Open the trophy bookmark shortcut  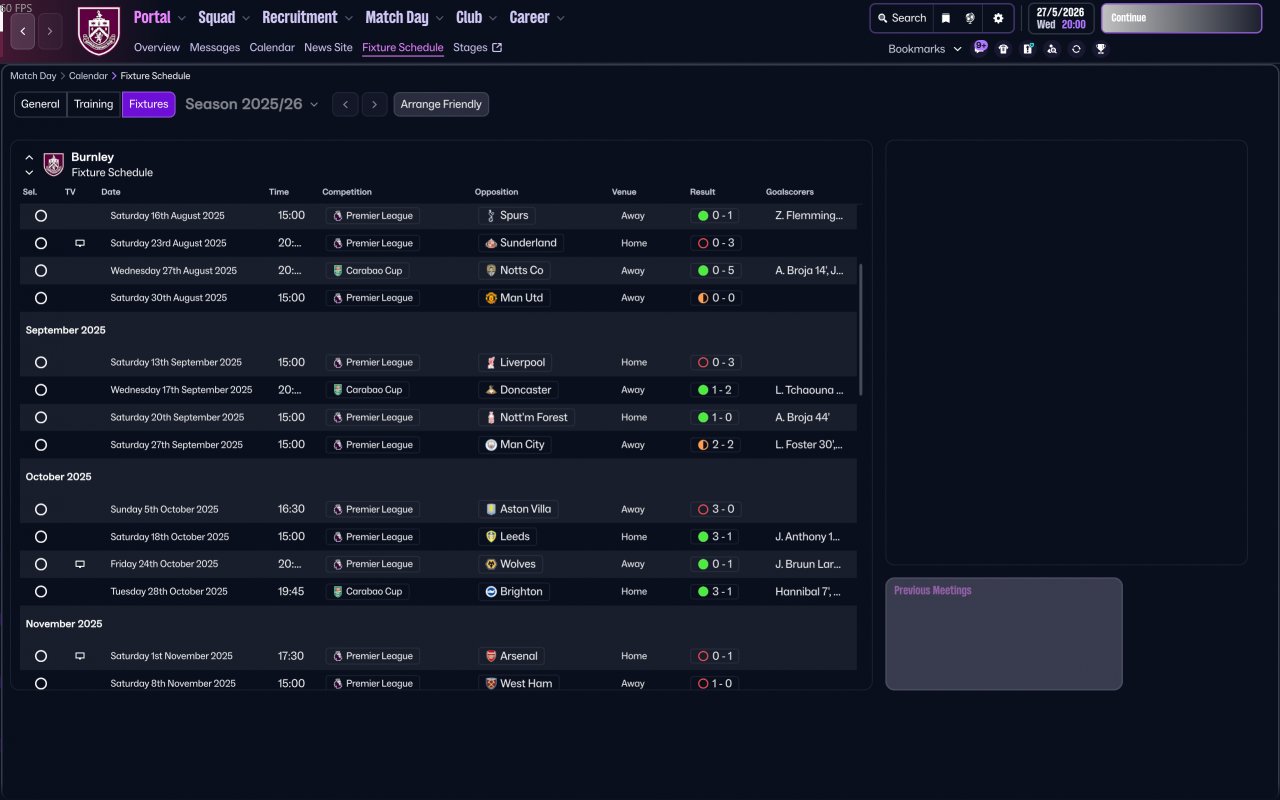tap(1100, 49)
